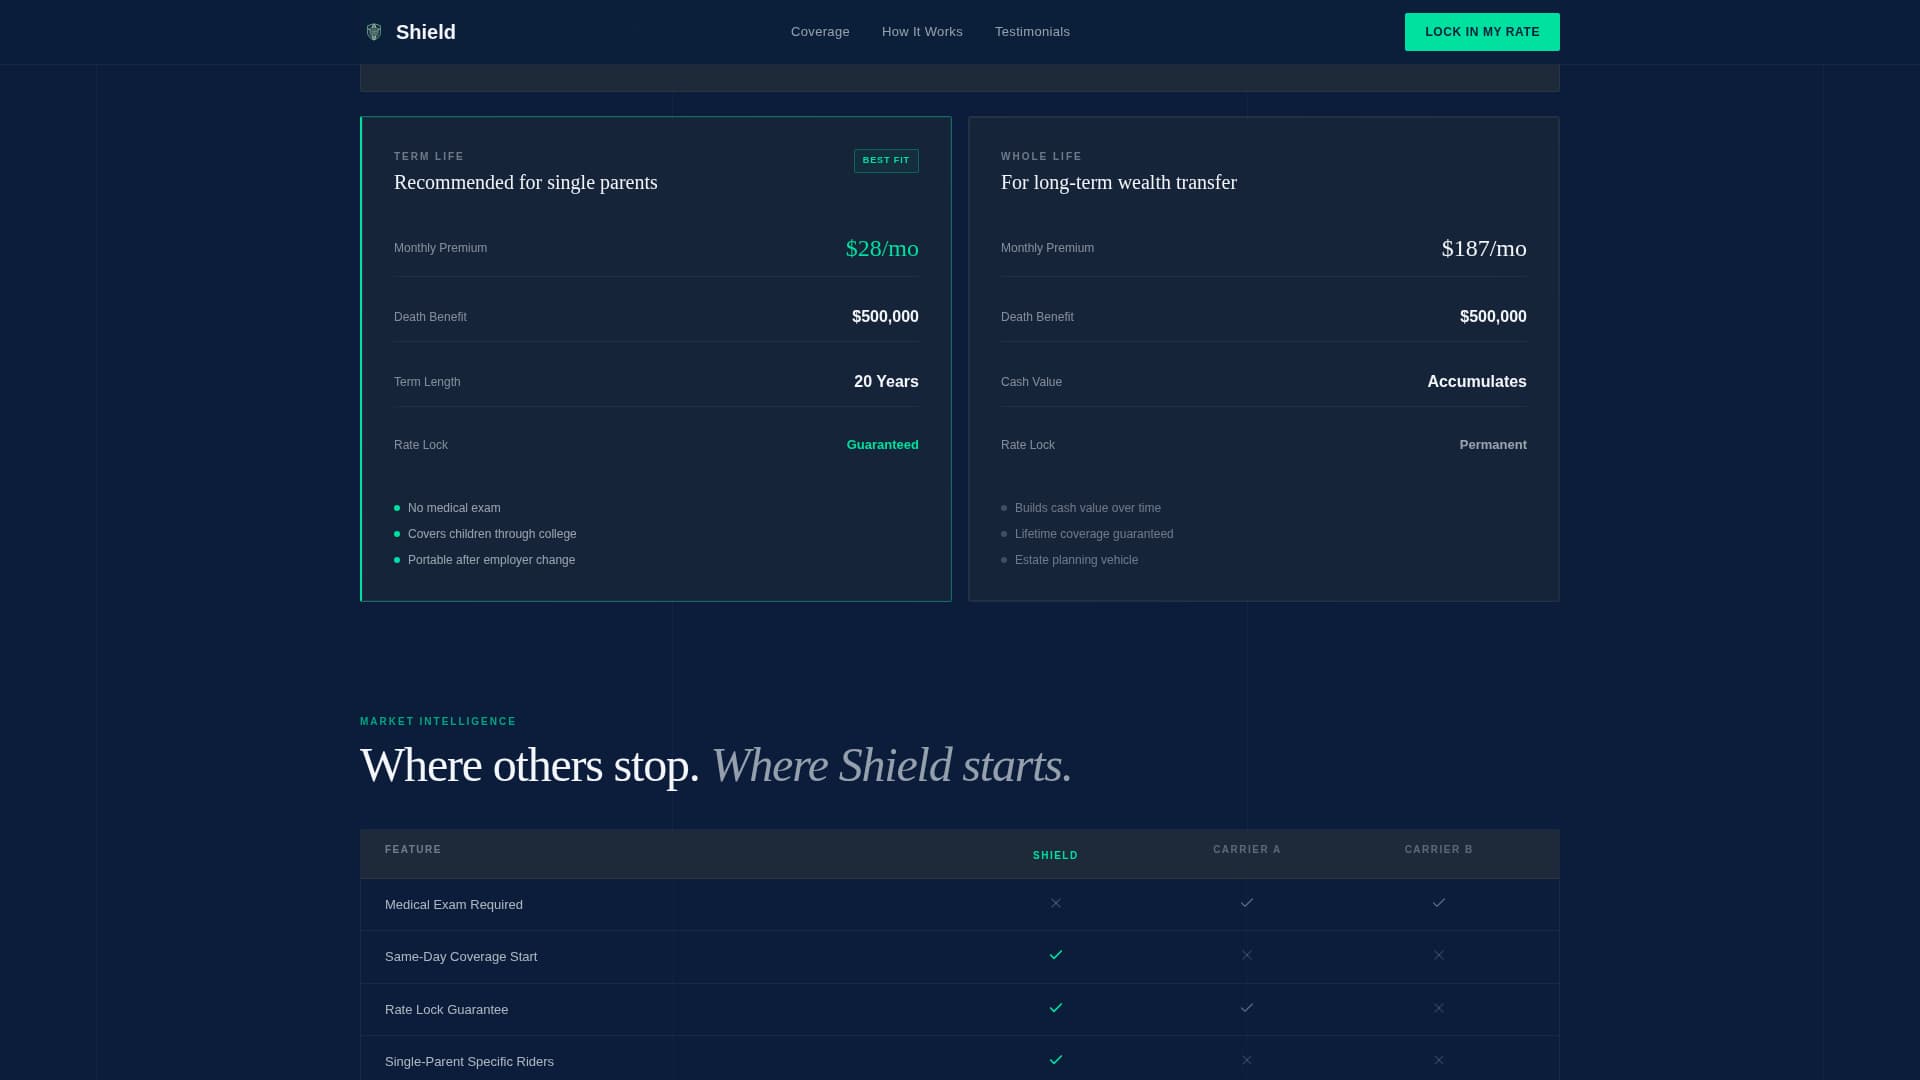
Task: Click Shield checkmark for Same-Day Coverage Start
Action: [x=1055, y=955]
